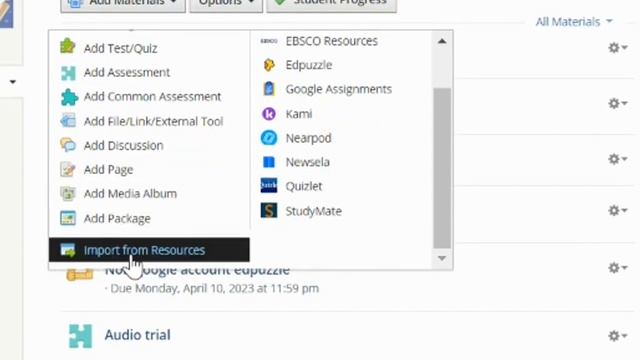Click the purple Kami logo icon

click(269, 114)
